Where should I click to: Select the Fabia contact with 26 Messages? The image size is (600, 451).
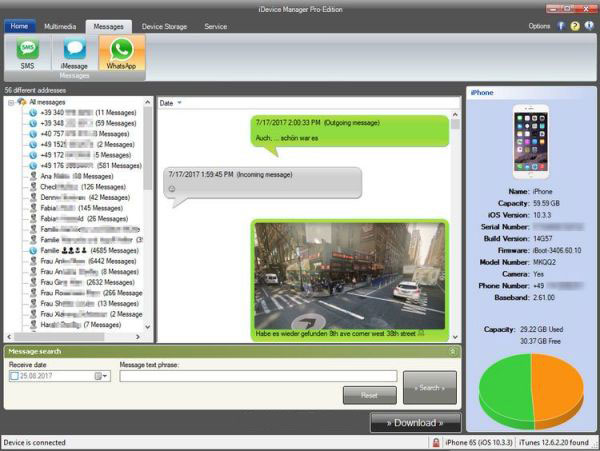(84, 219)
